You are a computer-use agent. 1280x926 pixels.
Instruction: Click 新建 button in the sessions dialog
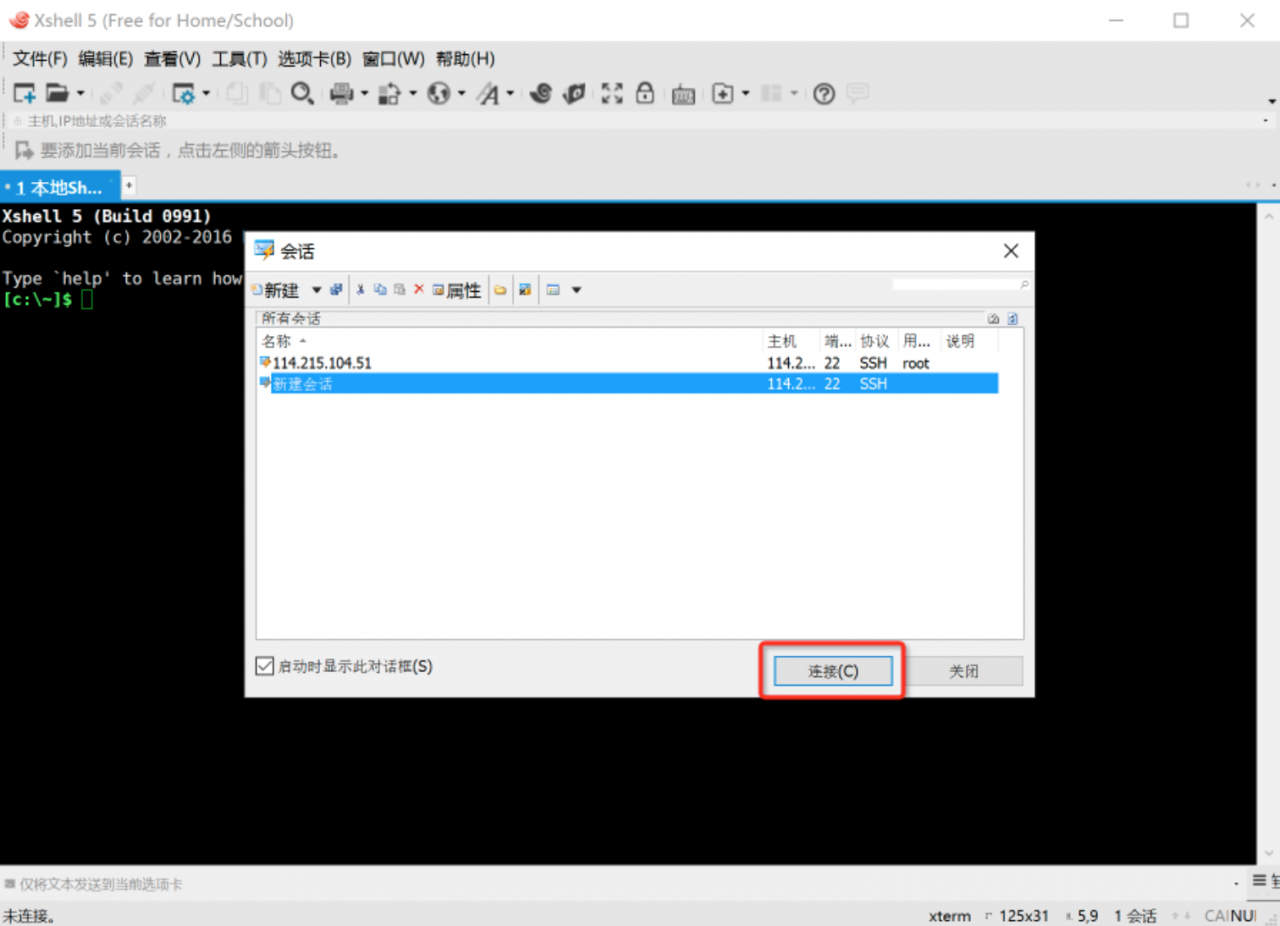point(276,290)
